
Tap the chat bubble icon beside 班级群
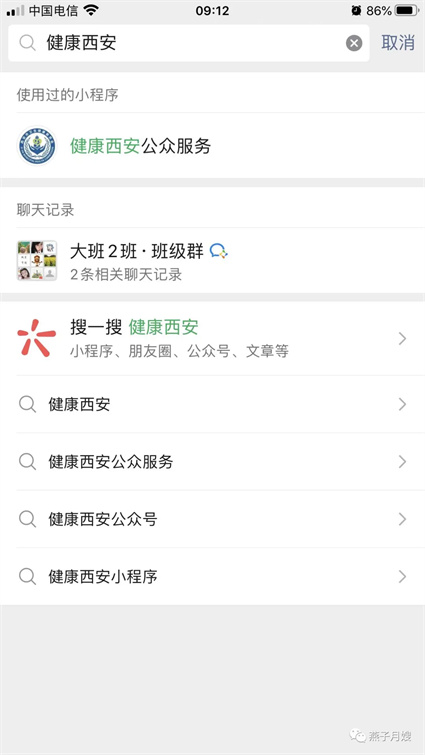tap(219, 250)
